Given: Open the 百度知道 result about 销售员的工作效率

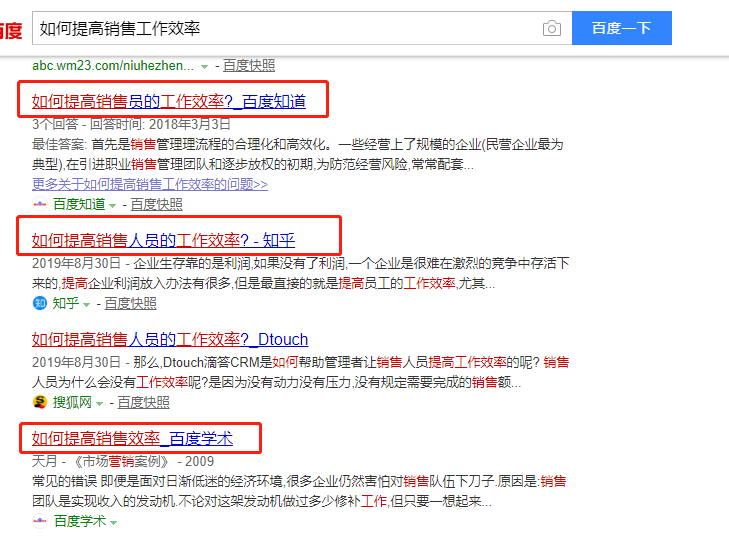Looking at the screenshot, I should tap(169, 101).
